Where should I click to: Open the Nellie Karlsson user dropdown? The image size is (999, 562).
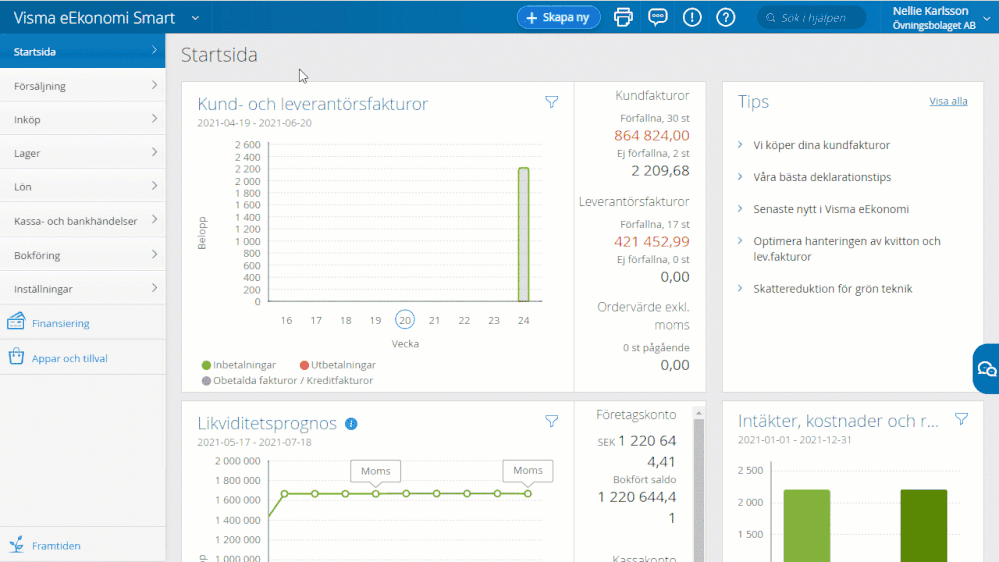(x=986, y=18)
